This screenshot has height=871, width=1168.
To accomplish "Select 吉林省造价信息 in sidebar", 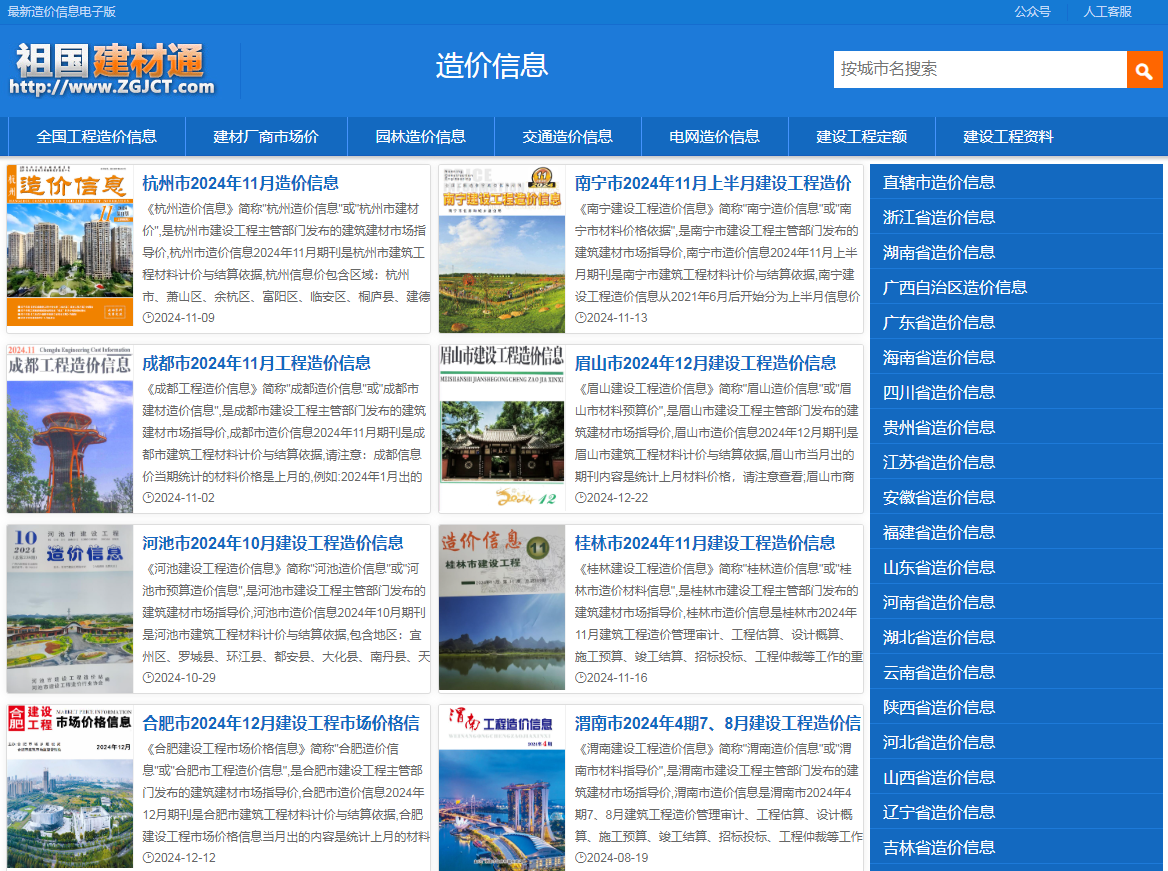I will pyautogui.click(x=1016, y=848).
